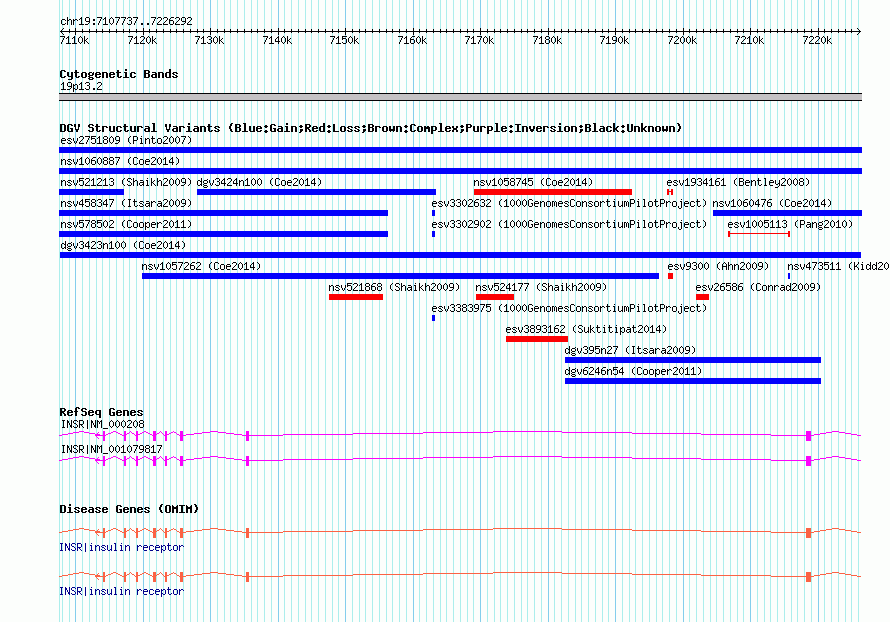Image resolution: width=890 pixels, height=622 pixels.
Task: Click the 7130k ruler position
Action: pos(209,40)
